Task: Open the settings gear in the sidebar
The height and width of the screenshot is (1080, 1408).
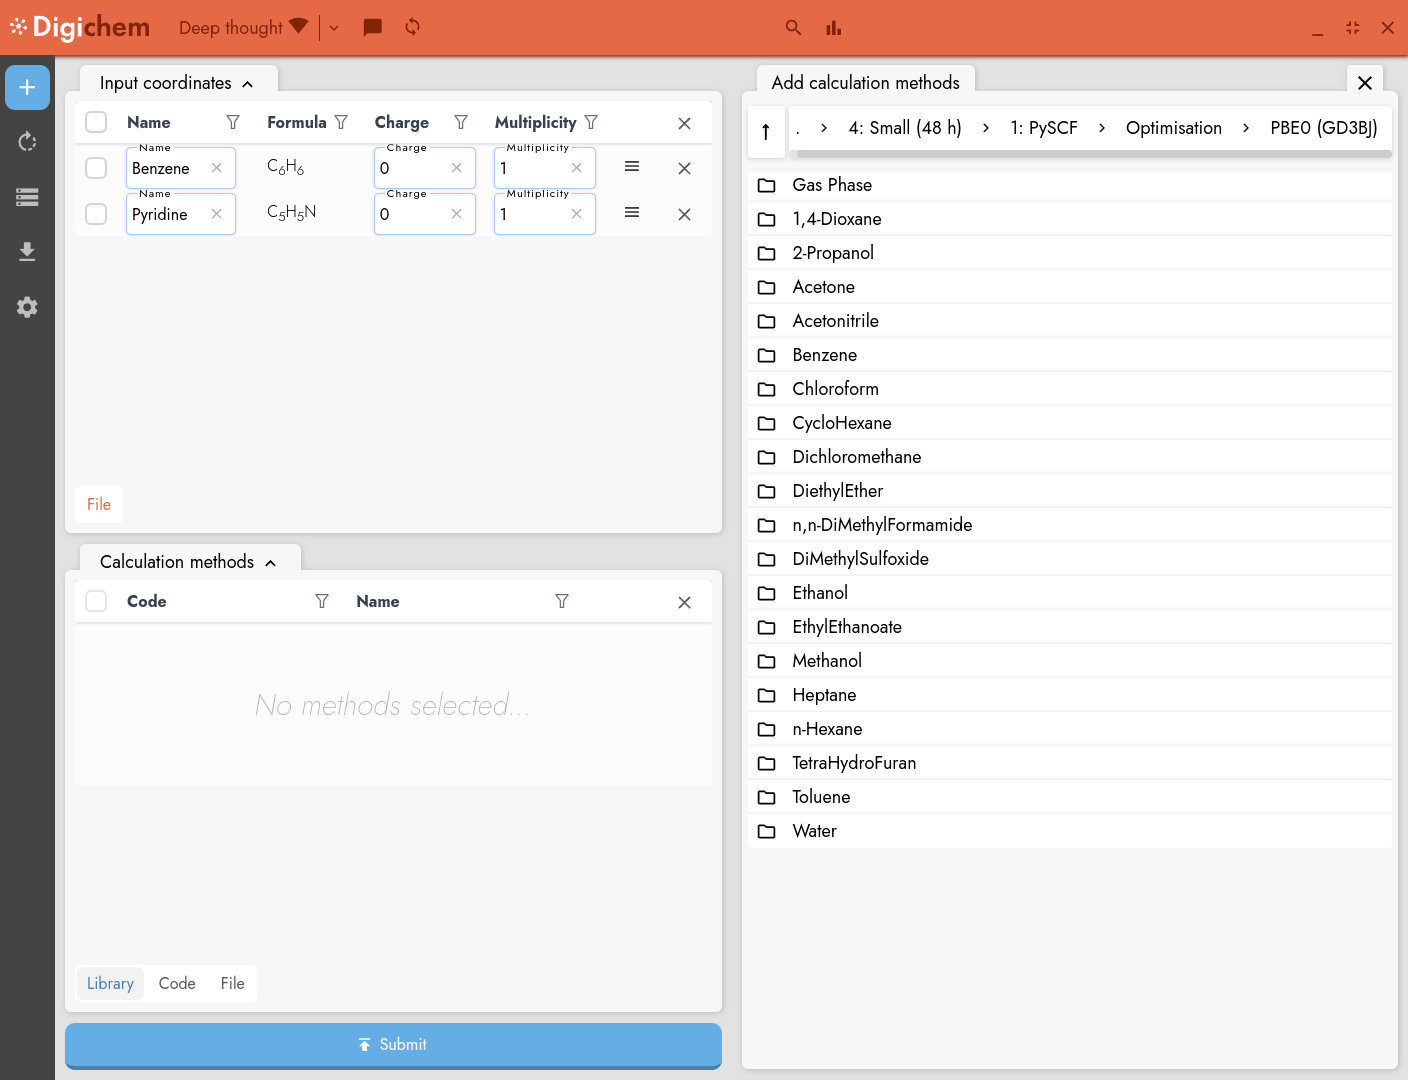Action: coord(27,307)
